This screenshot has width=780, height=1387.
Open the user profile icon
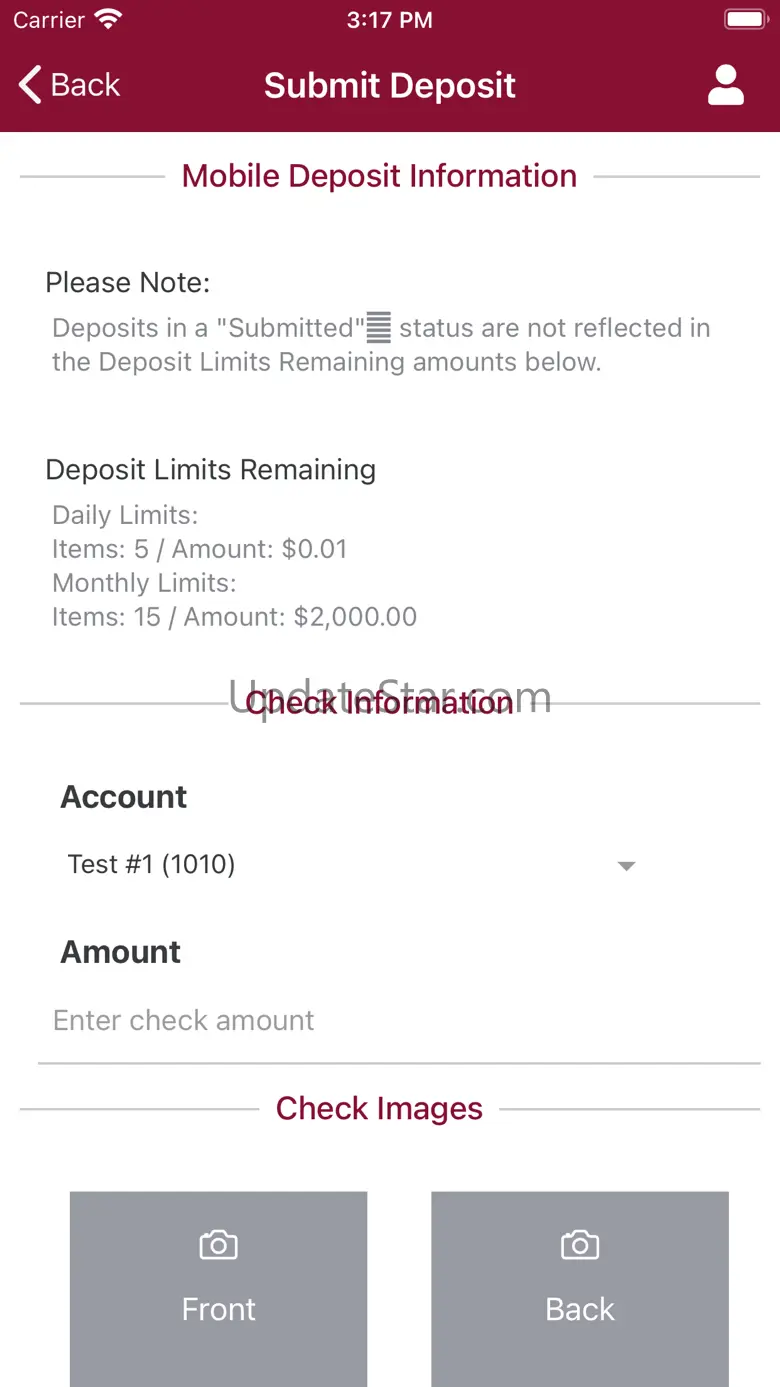point(726,85)
